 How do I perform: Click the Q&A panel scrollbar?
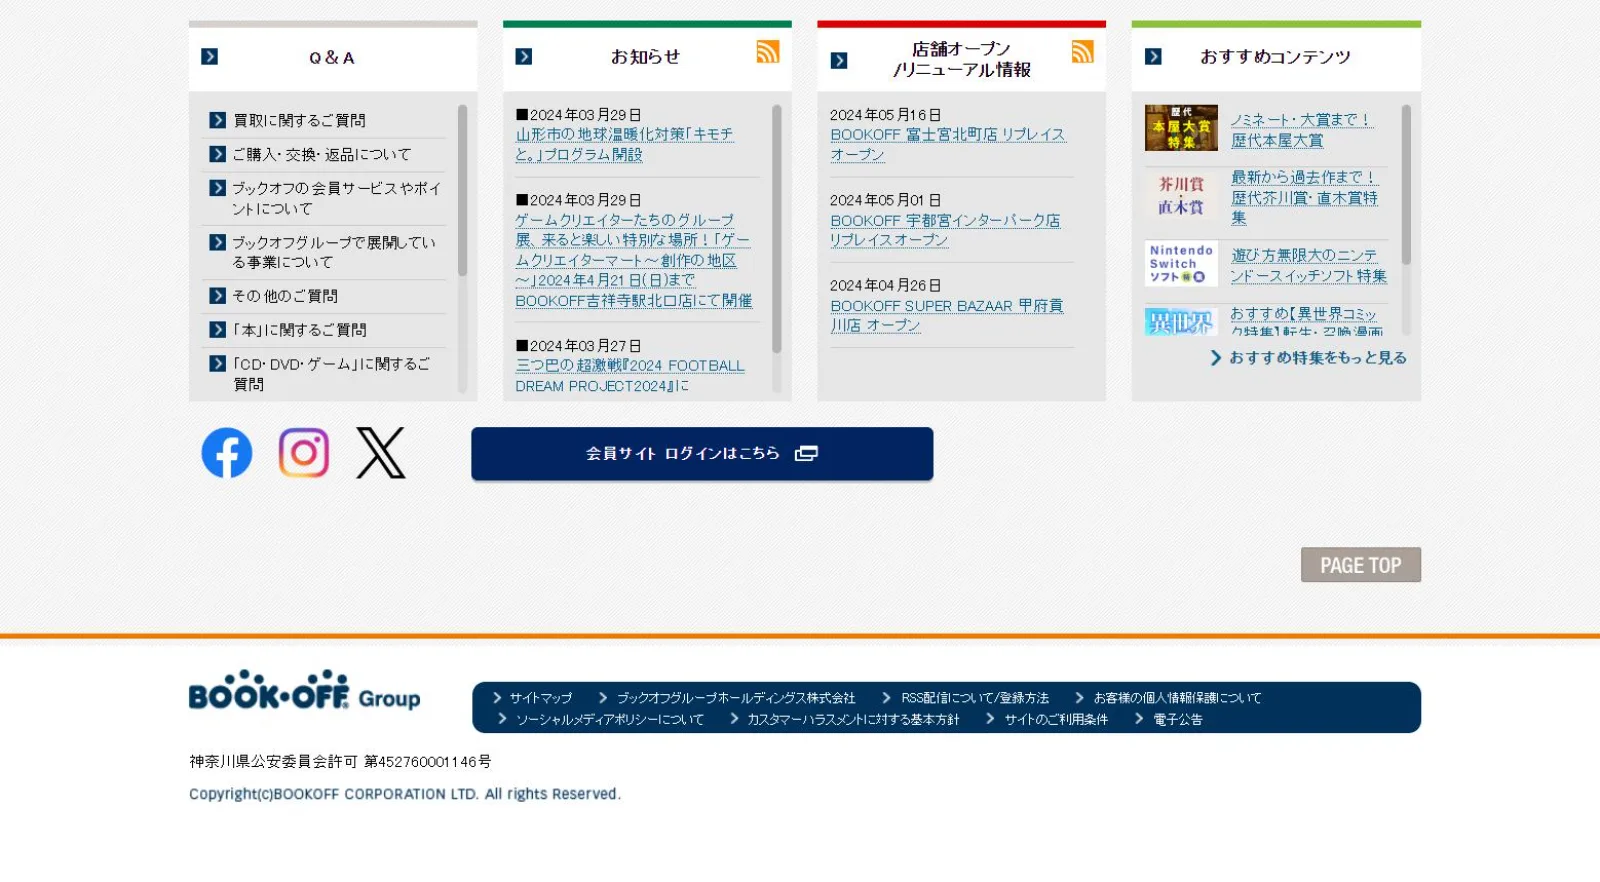coord(462,190)
